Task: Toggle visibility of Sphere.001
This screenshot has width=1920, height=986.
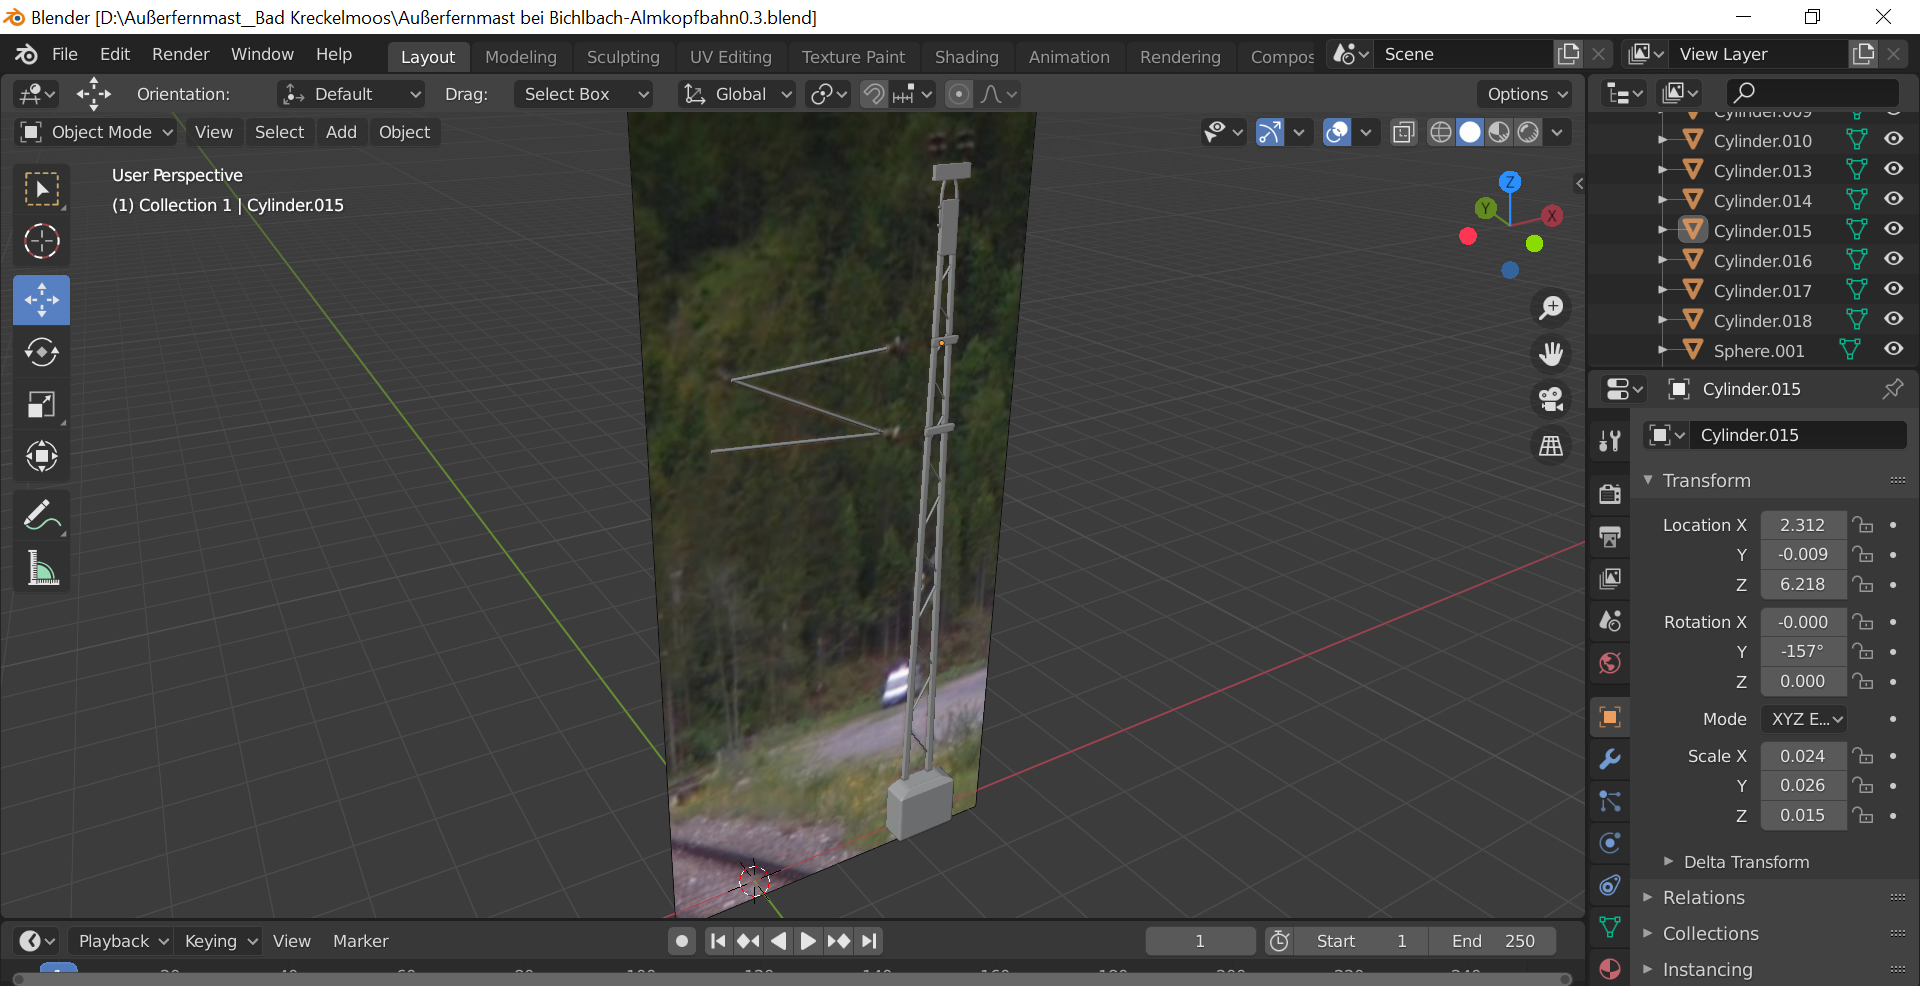Action: pos(1893,350)
